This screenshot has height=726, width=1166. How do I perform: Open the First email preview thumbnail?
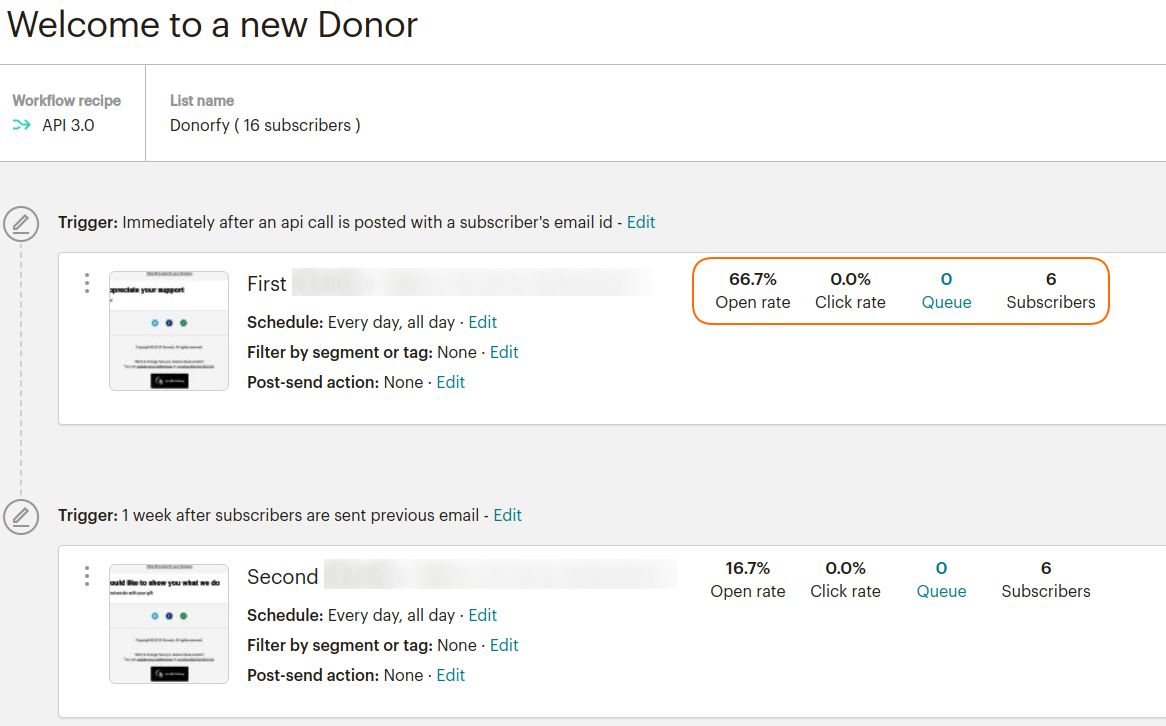pyautogui.click(x=169, y=331)
